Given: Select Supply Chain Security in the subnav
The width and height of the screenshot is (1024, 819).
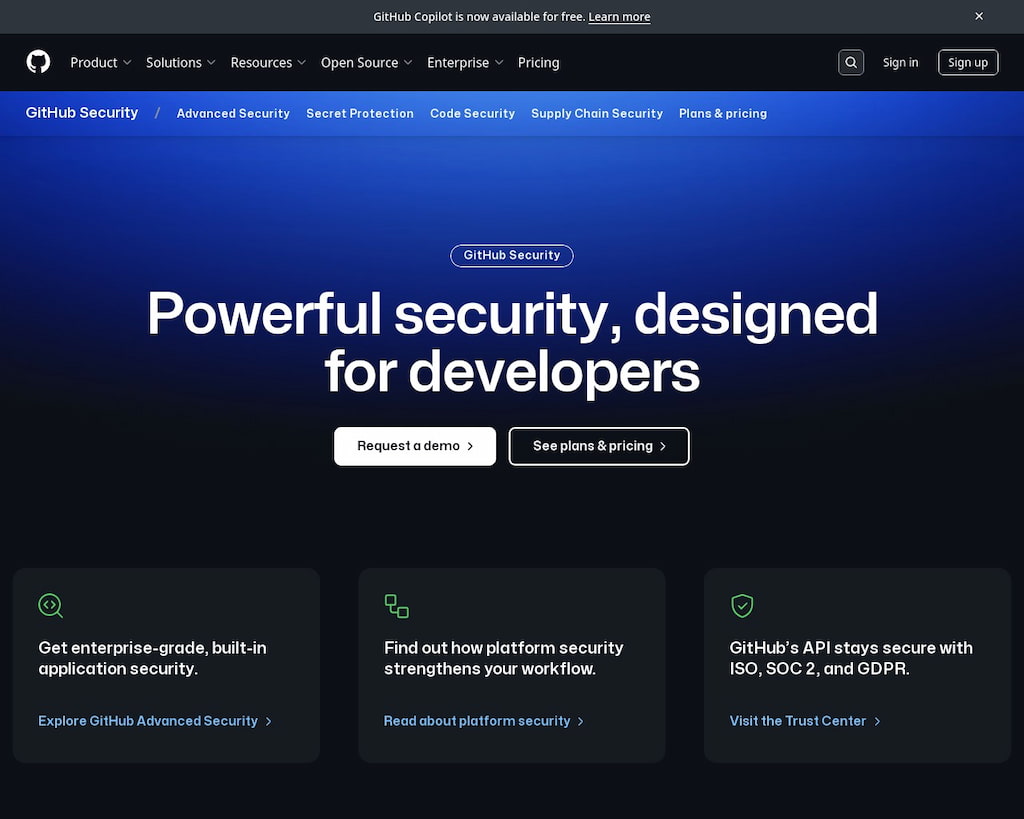Looking at the screenshot, I should [x=597, y=113].
